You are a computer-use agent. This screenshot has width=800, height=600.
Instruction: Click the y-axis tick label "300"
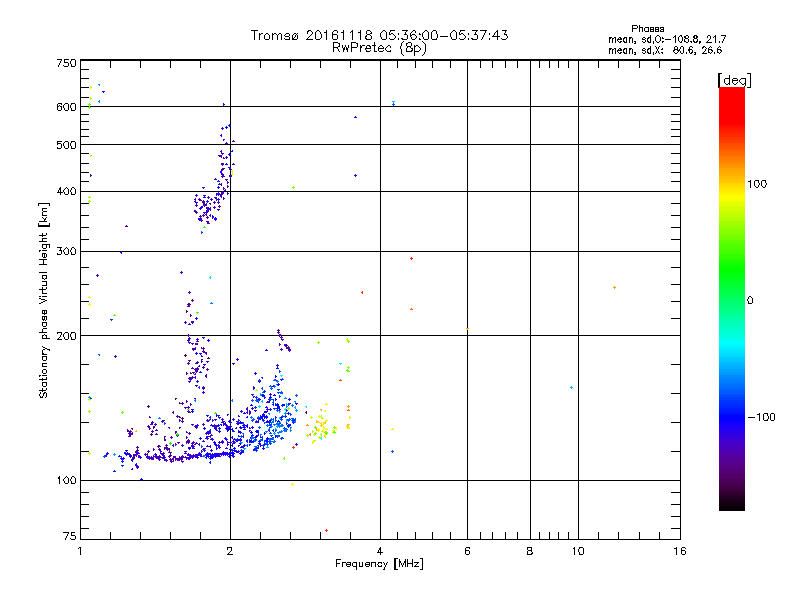click(66, 252)
